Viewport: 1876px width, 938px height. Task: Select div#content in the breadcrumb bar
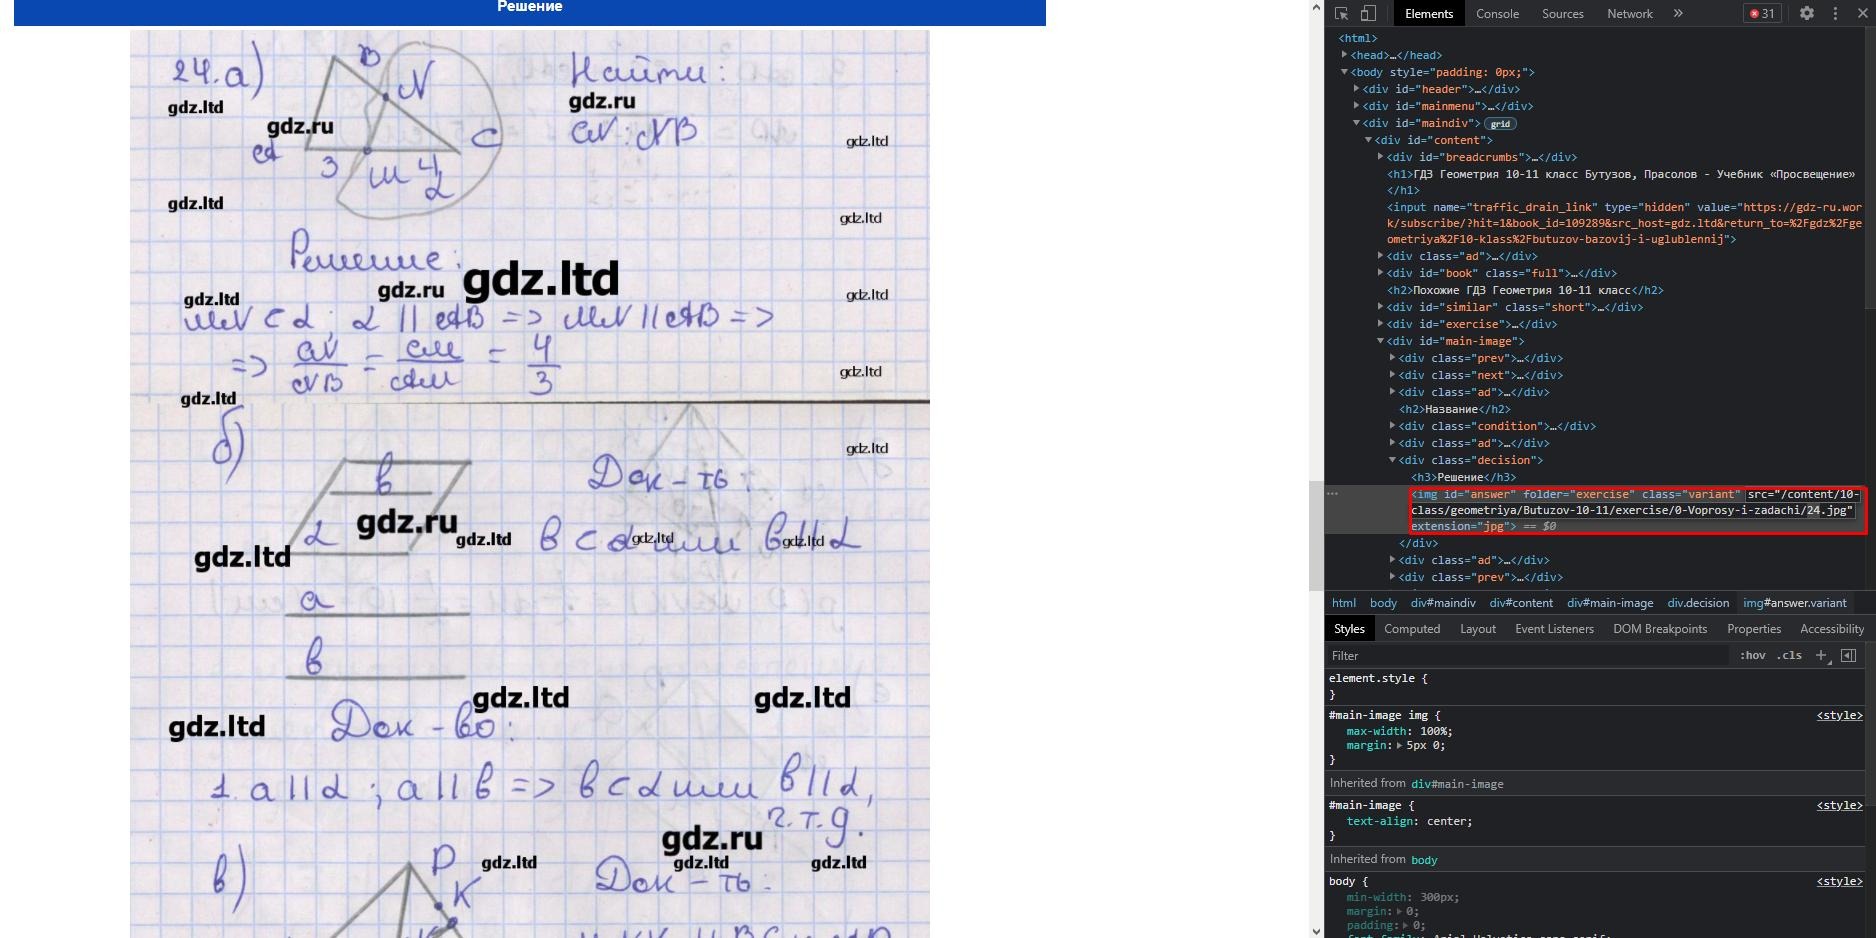point(1521,603)
